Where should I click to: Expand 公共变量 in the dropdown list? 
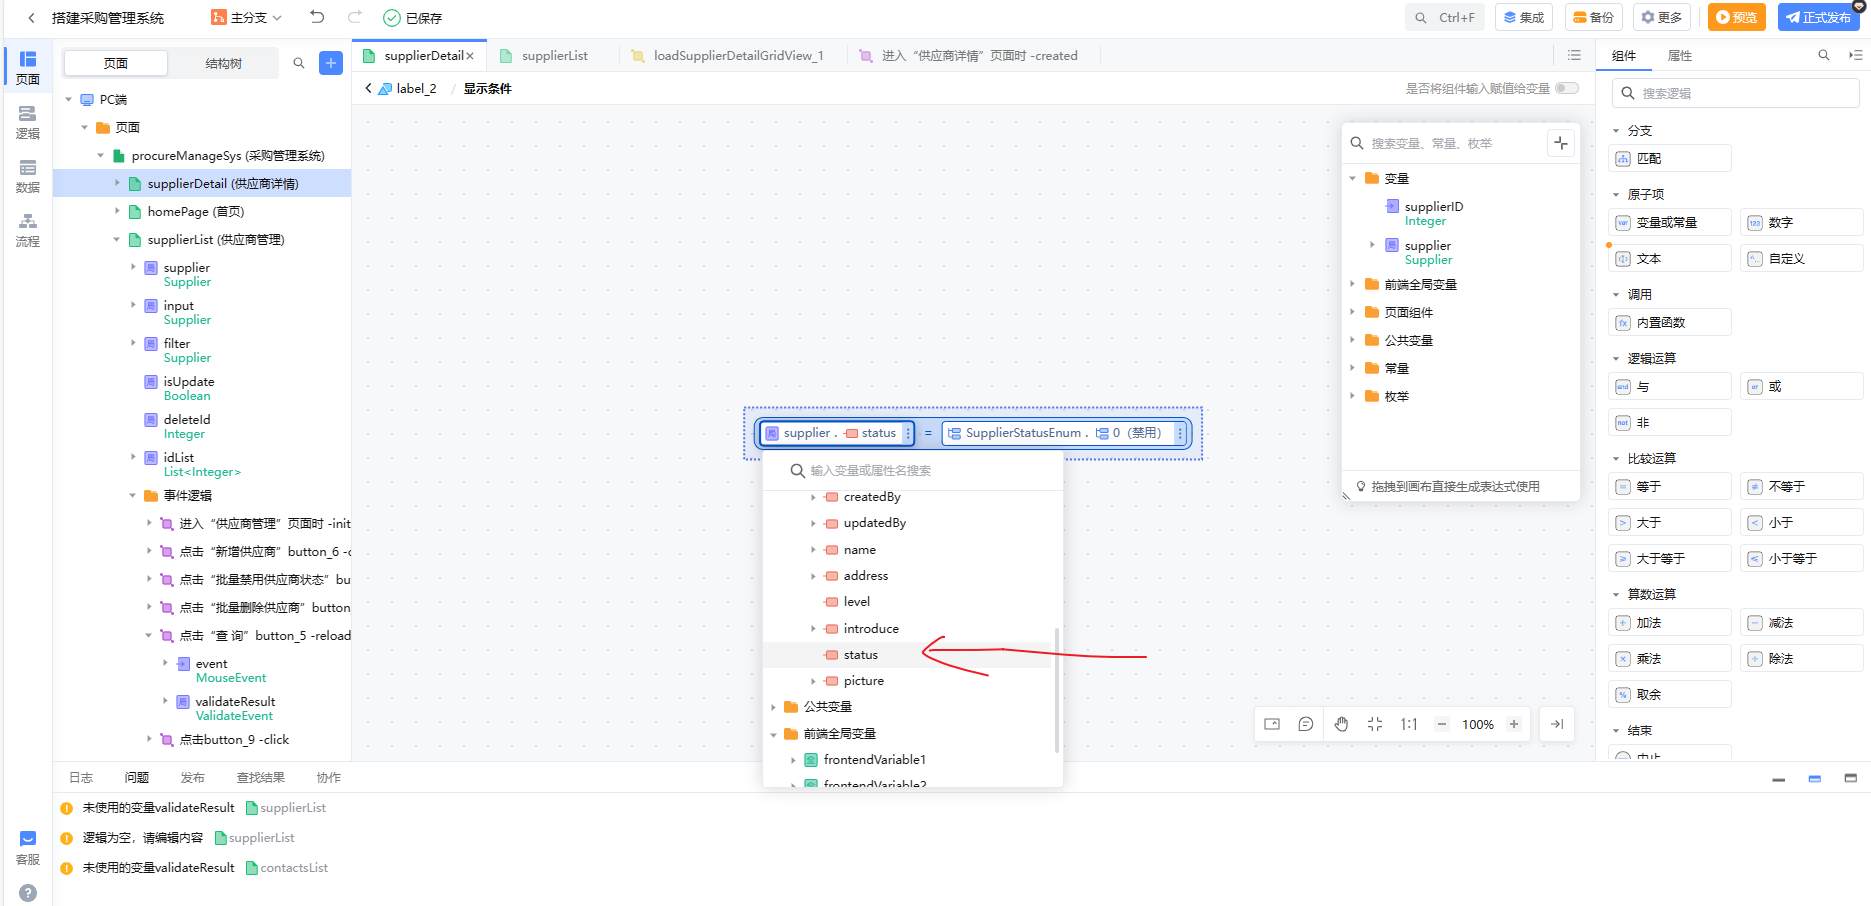point(773,707)
